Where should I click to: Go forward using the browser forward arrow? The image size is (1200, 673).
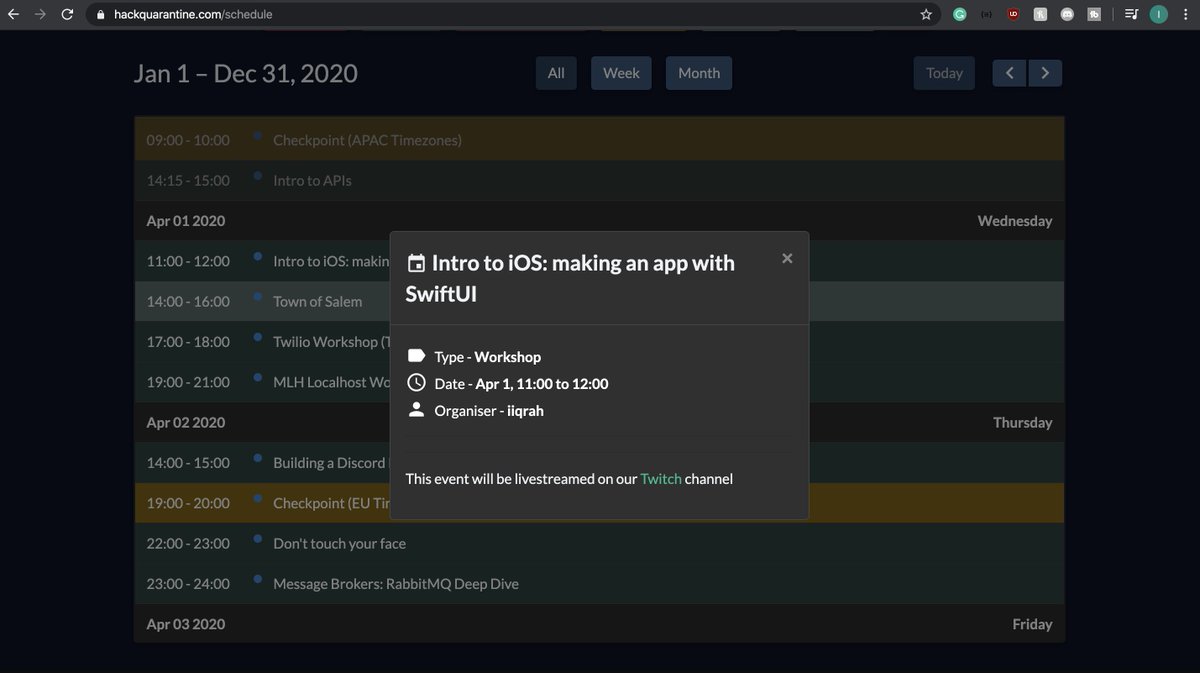40,15
